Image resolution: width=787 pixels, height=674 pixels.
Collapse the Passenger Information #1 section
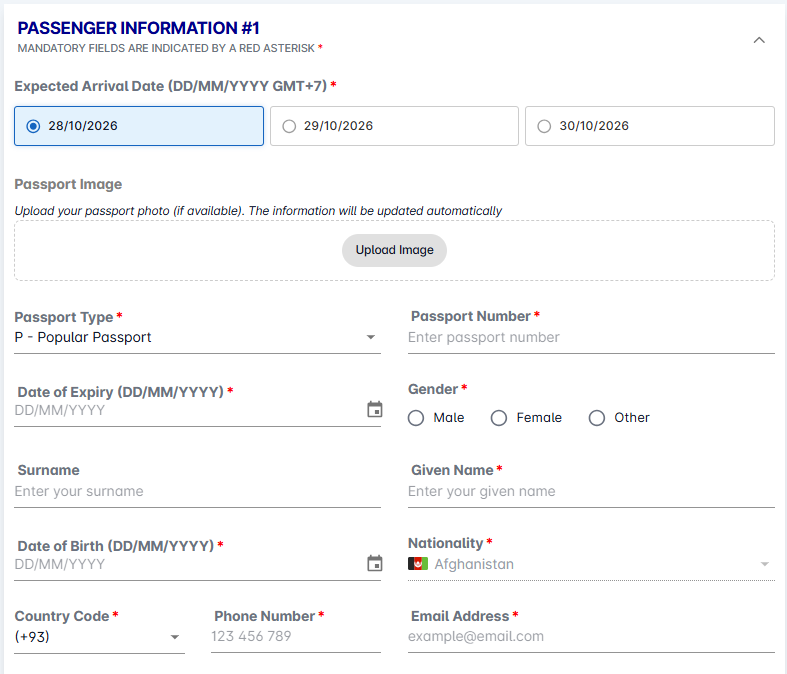tap(759, 40)
